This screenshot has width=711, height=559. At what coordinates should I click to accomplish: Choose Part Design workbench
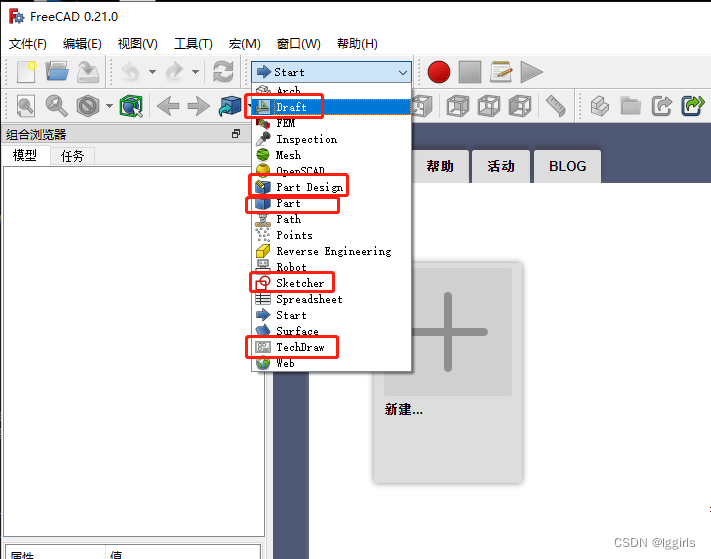[x=331, y=187]
